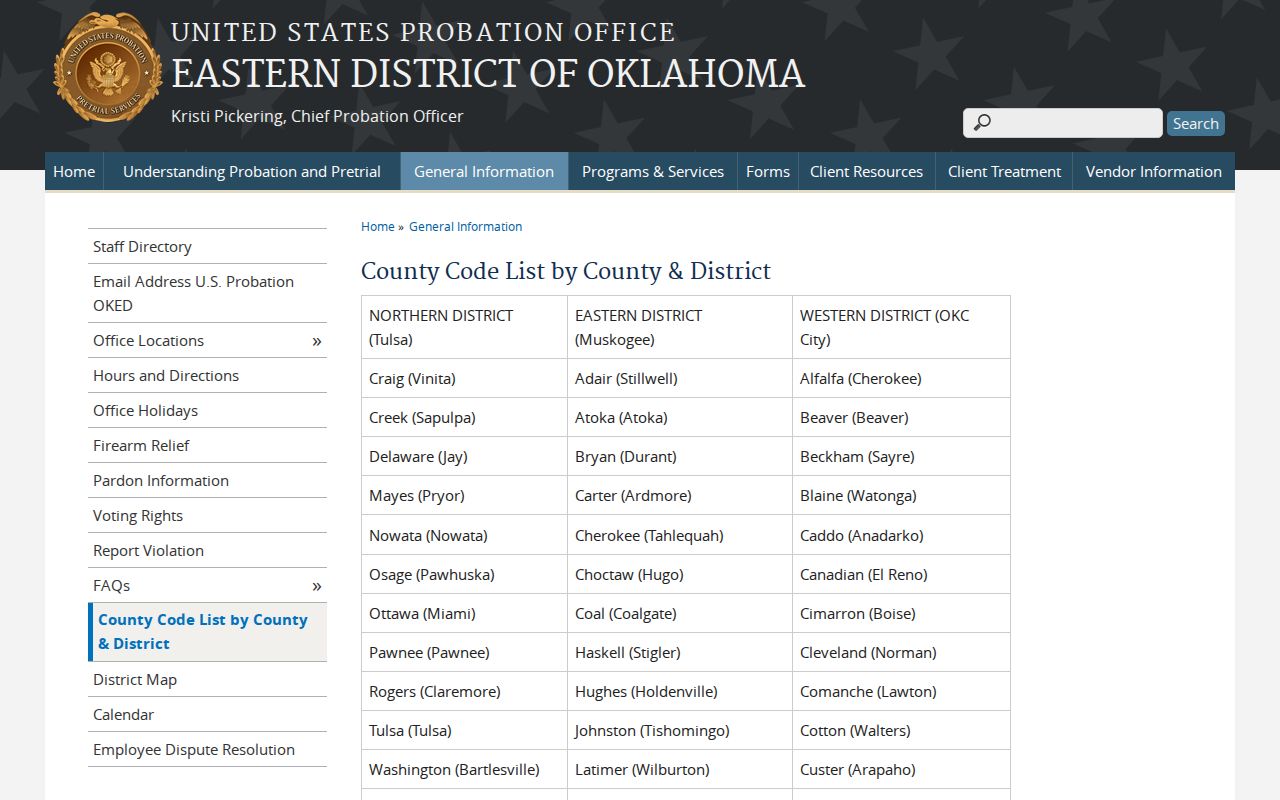Open Pardon Information sidebar link
Viewport: 1280px width, 800px height.
tap(207, 481)
